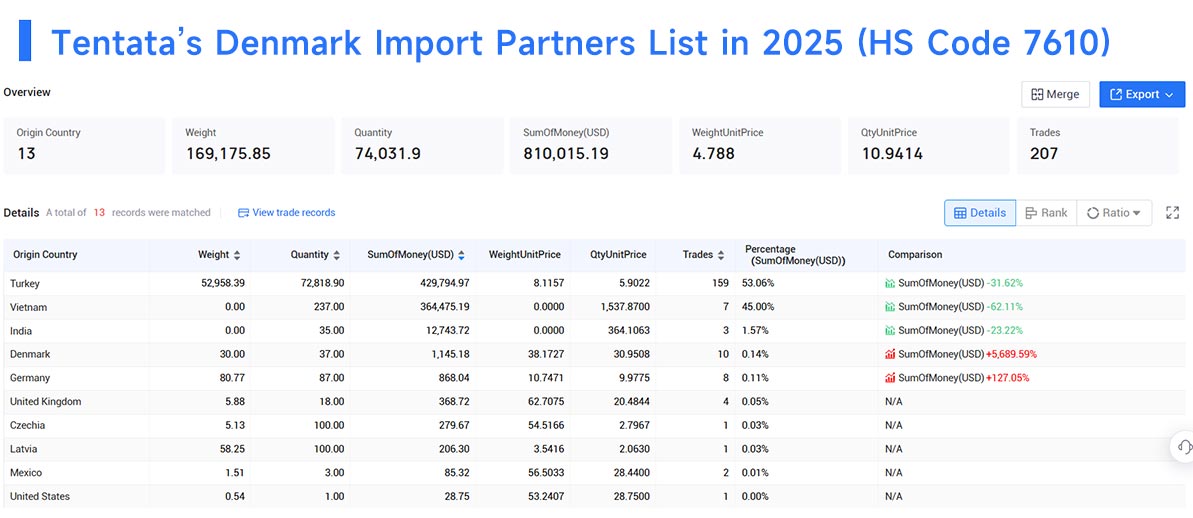Switch to the Rank view tab
Image resolution: width=1193 pixels, height=518 pixels.
1046,213
